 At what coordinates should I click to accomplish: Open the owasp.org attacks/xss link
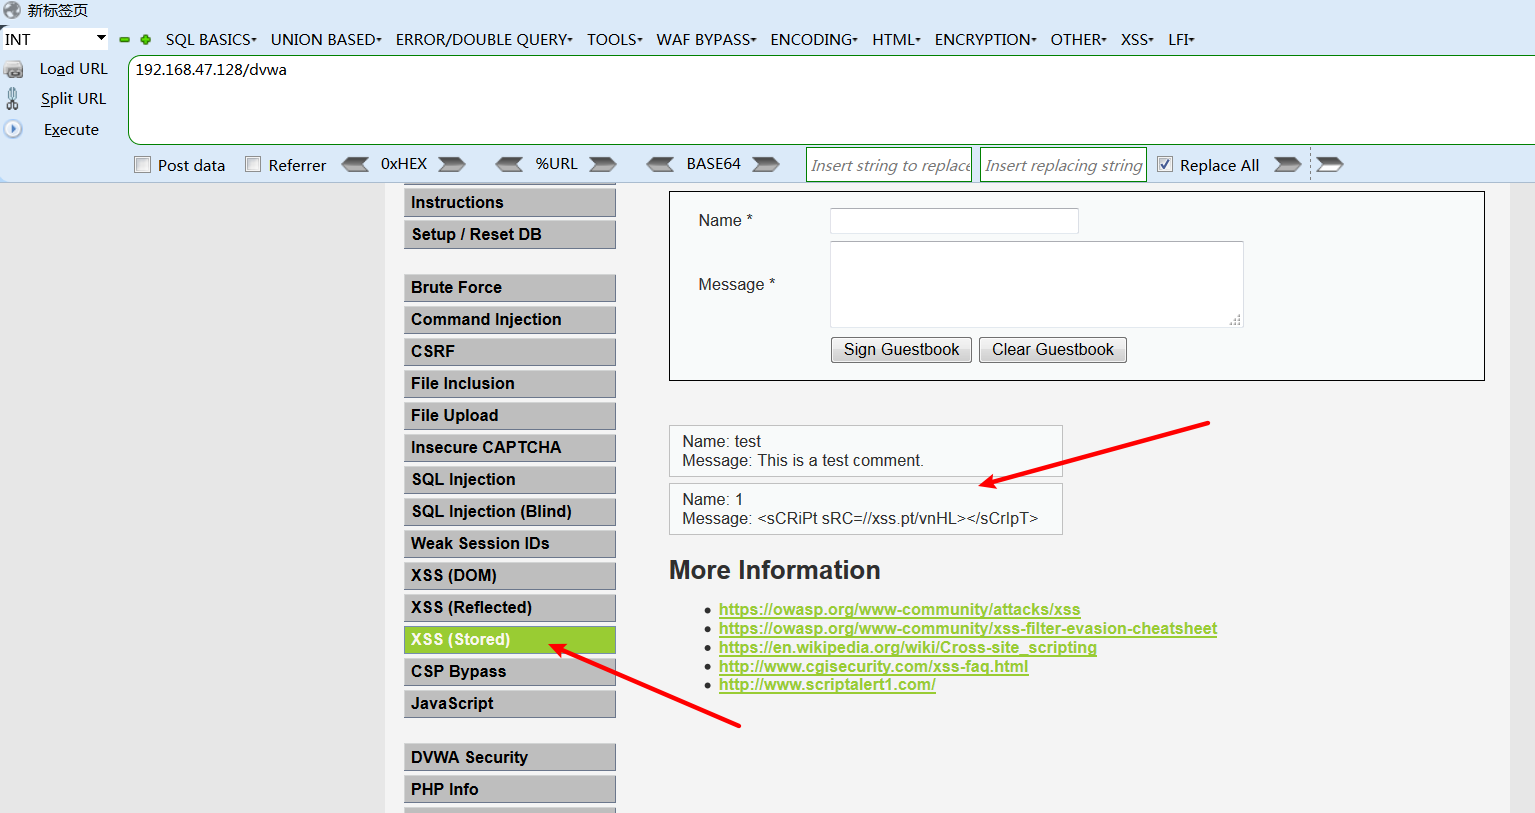pyautogui.click(x=899, y=609)
